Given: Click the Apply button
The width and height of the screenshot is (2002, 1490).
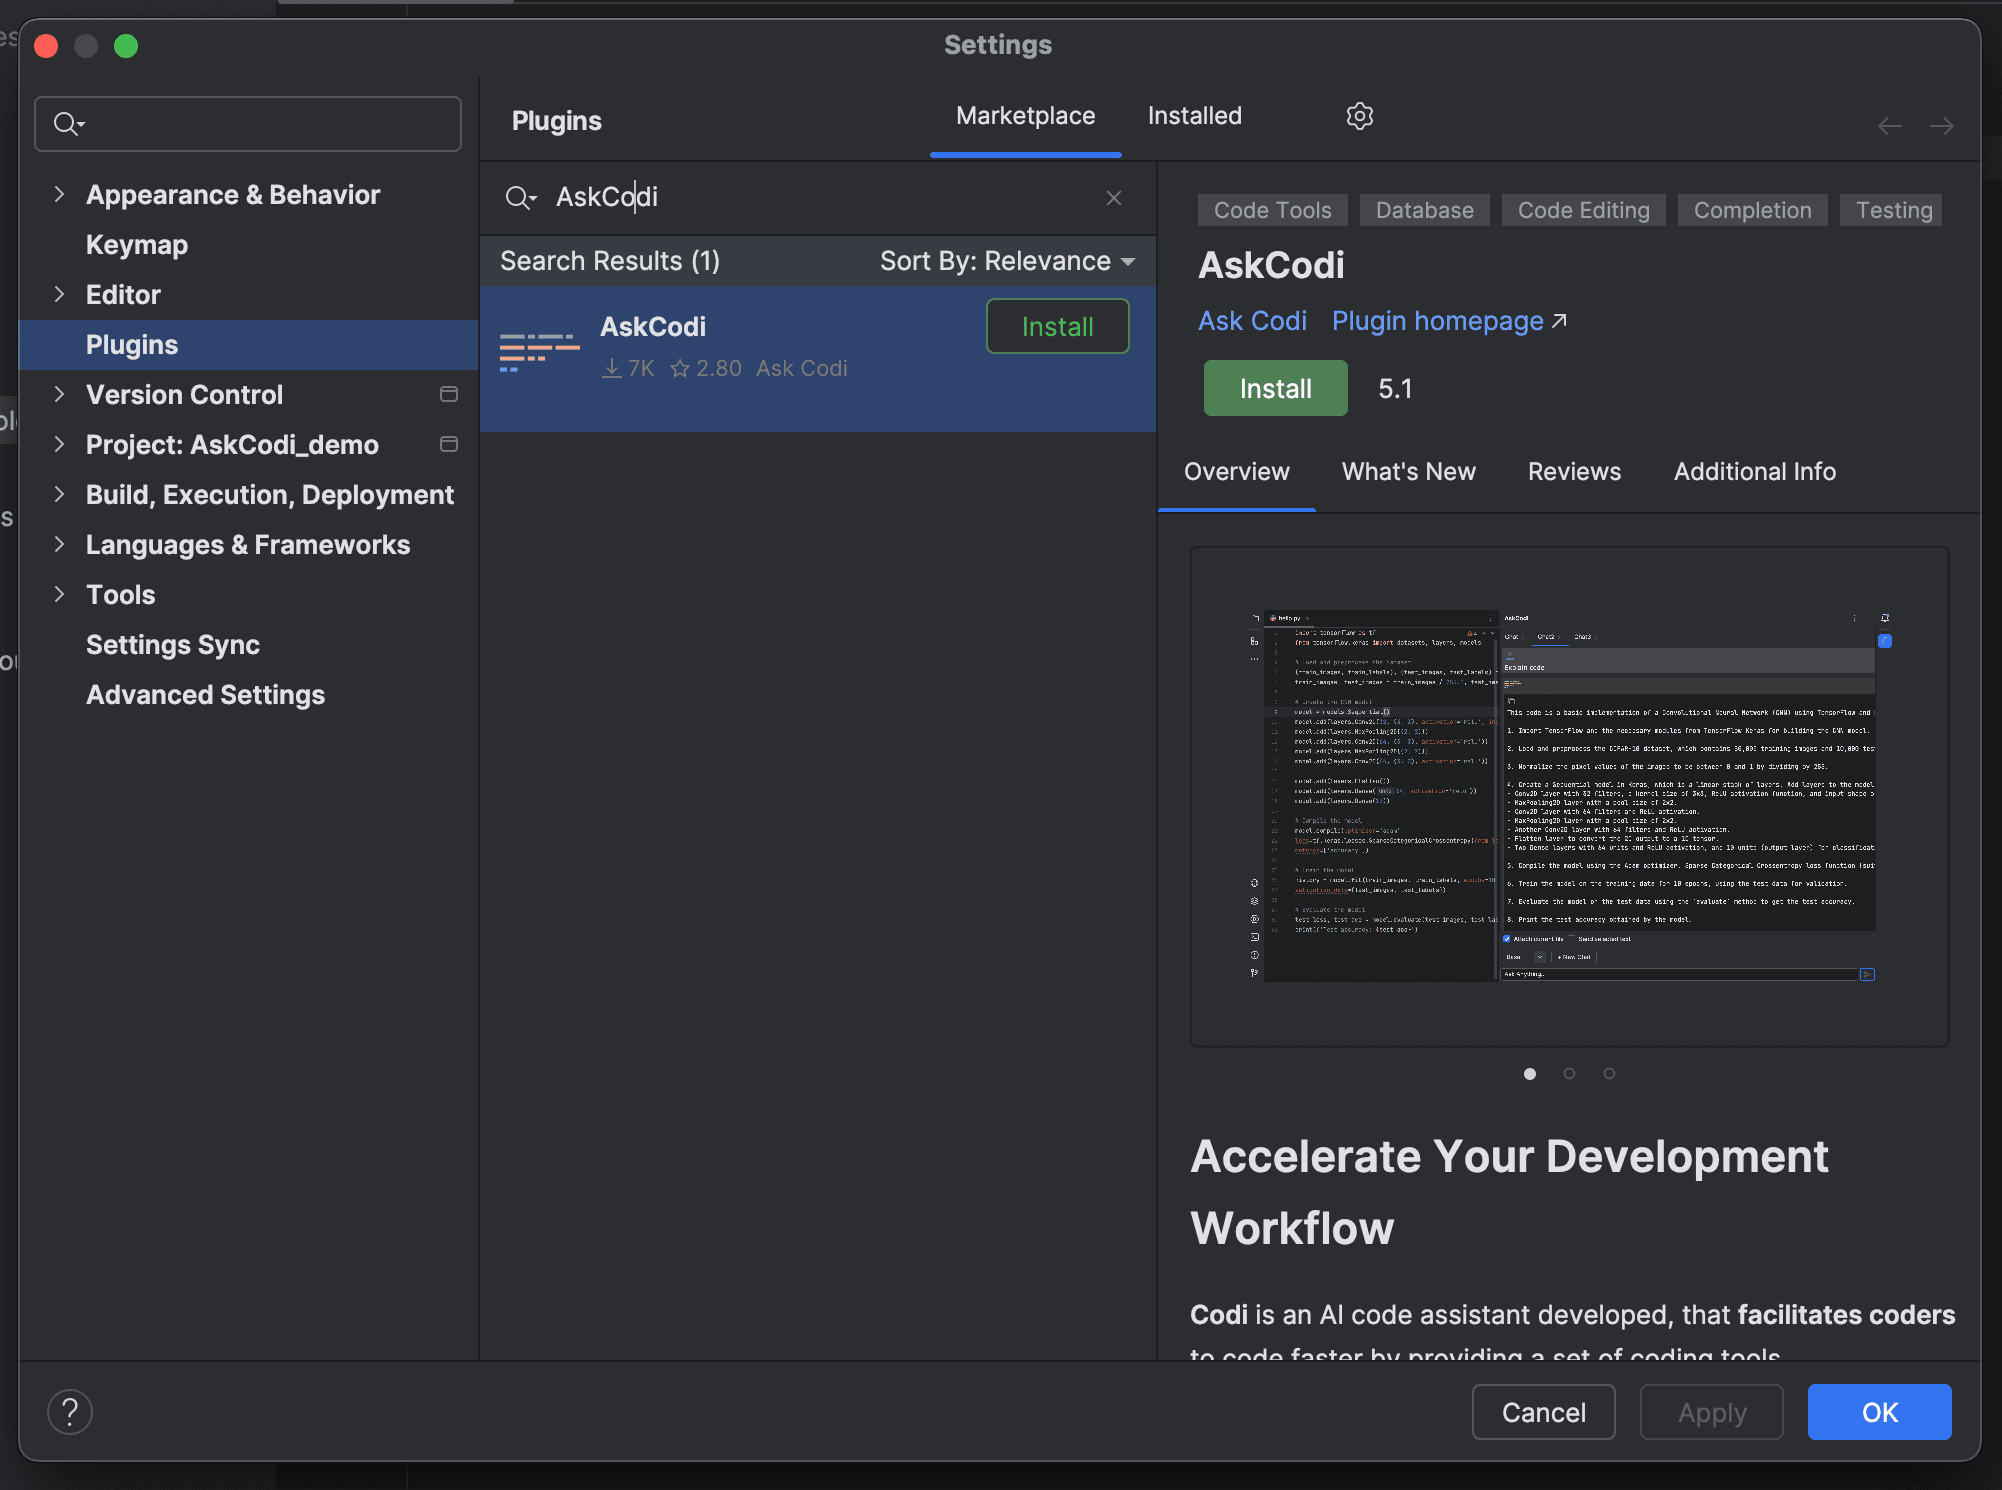Looking at the screenshot, I should [x=1711, y=1412].
